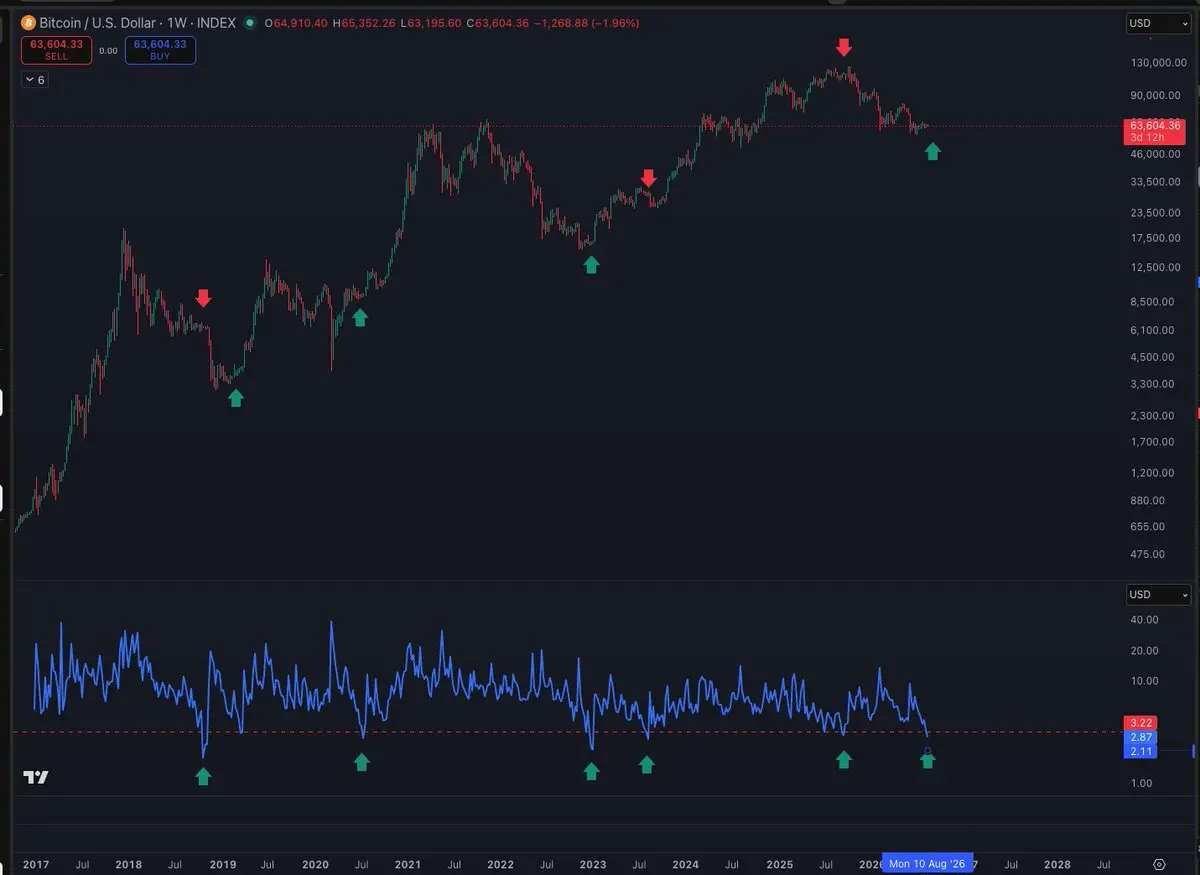Click the 40.00 indicator scale label
1200x875 pixels.
(x=1144, y=620)
